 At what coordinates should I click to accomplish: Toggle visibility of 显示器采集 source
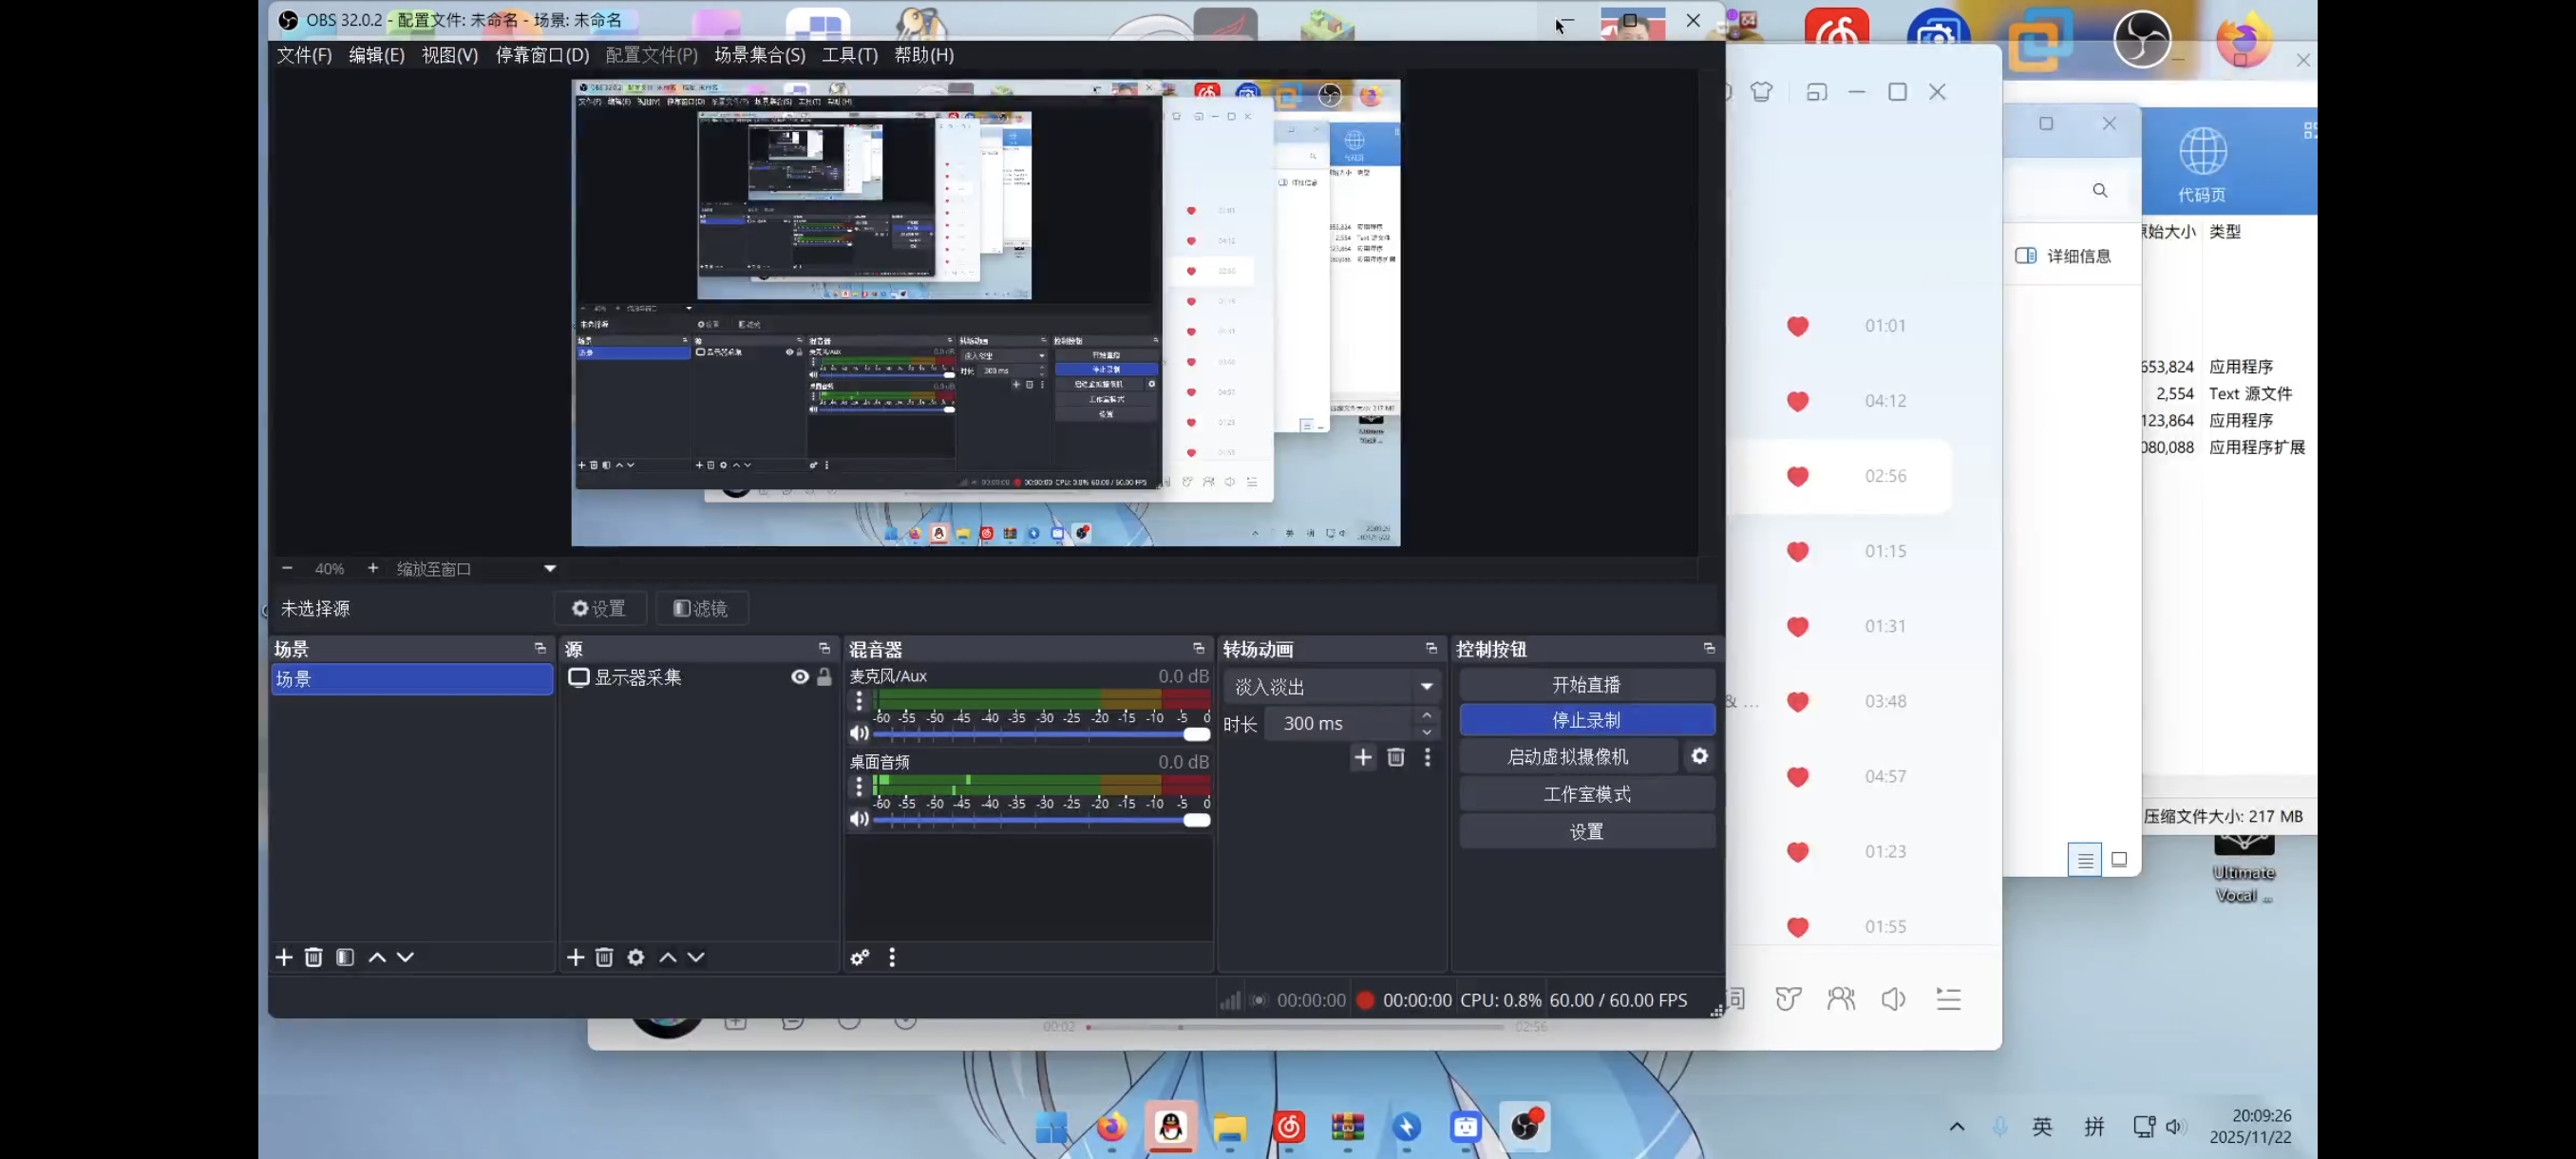click(800, 677)
